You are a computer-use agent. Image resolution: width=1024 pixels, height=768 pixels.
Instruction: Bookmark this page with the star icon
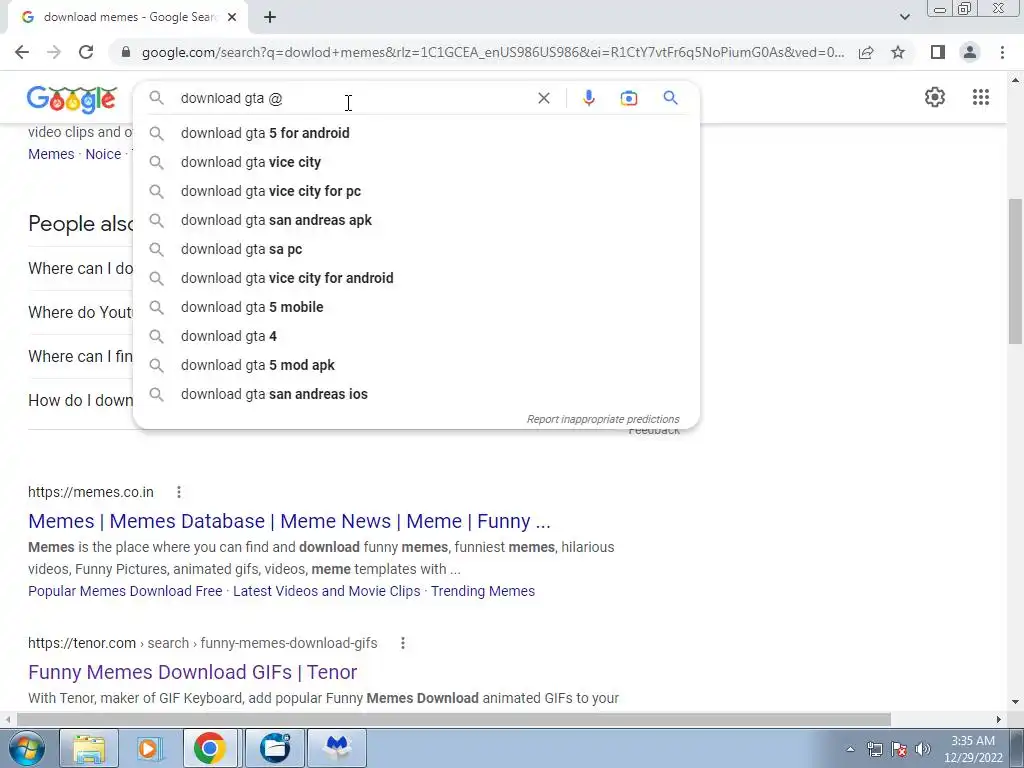(898, 52)
